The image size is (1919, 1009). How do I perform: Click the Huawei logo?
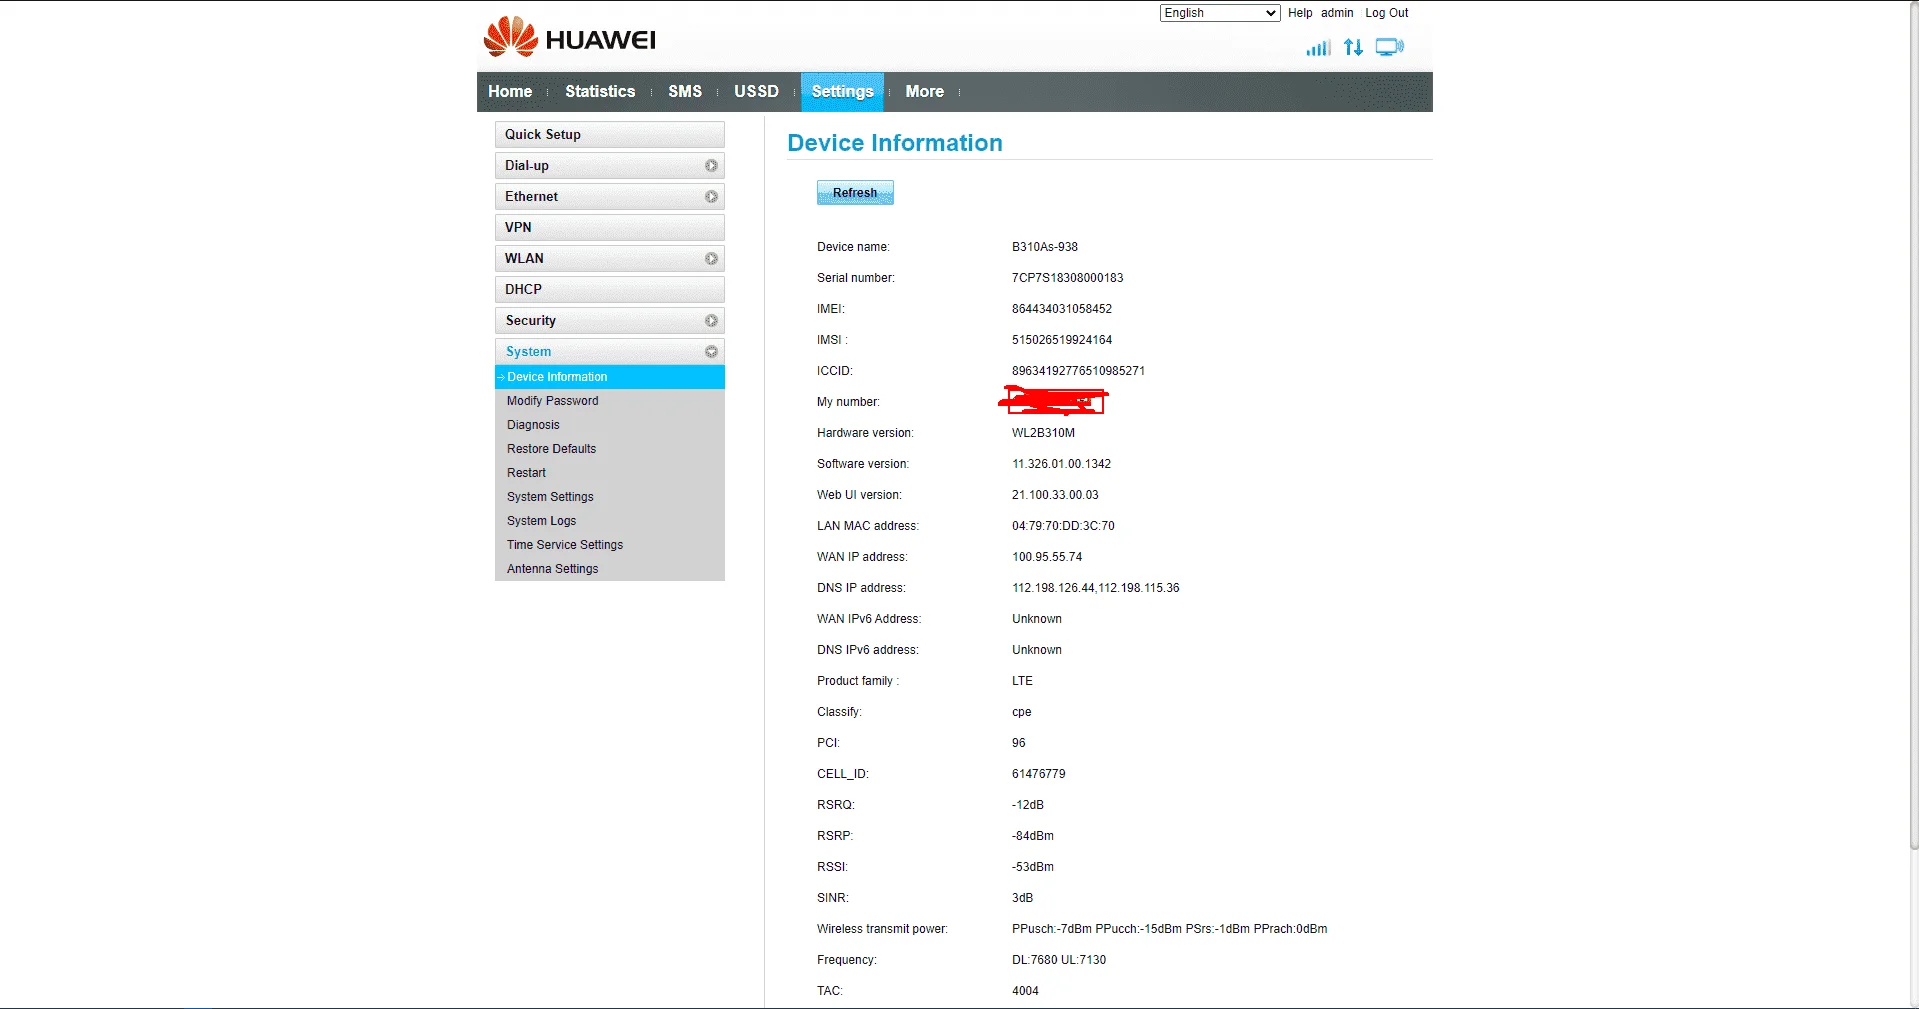[x=569, y=37]
